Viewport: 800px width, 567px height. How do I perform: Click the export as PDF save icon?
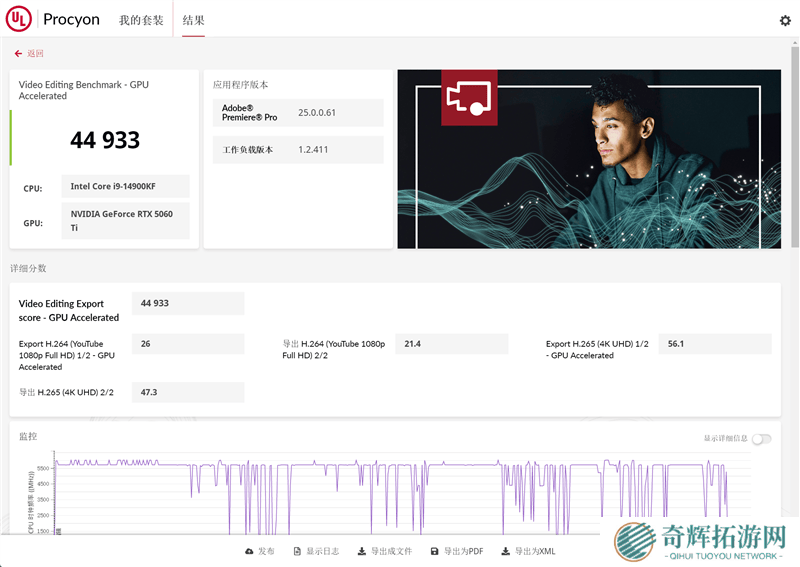point(434,551)
